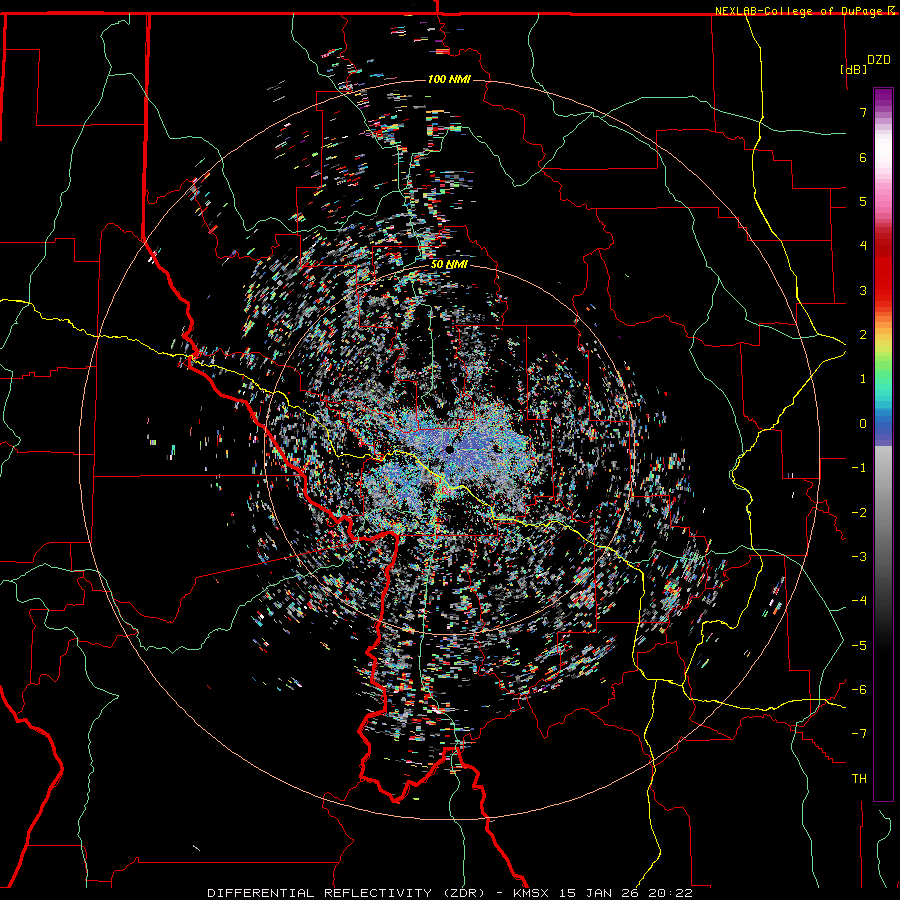The width and height of the screenshot is (900, 900).
Task: Click the KMSX station identifier in the caption
Action: pos(533,893)
